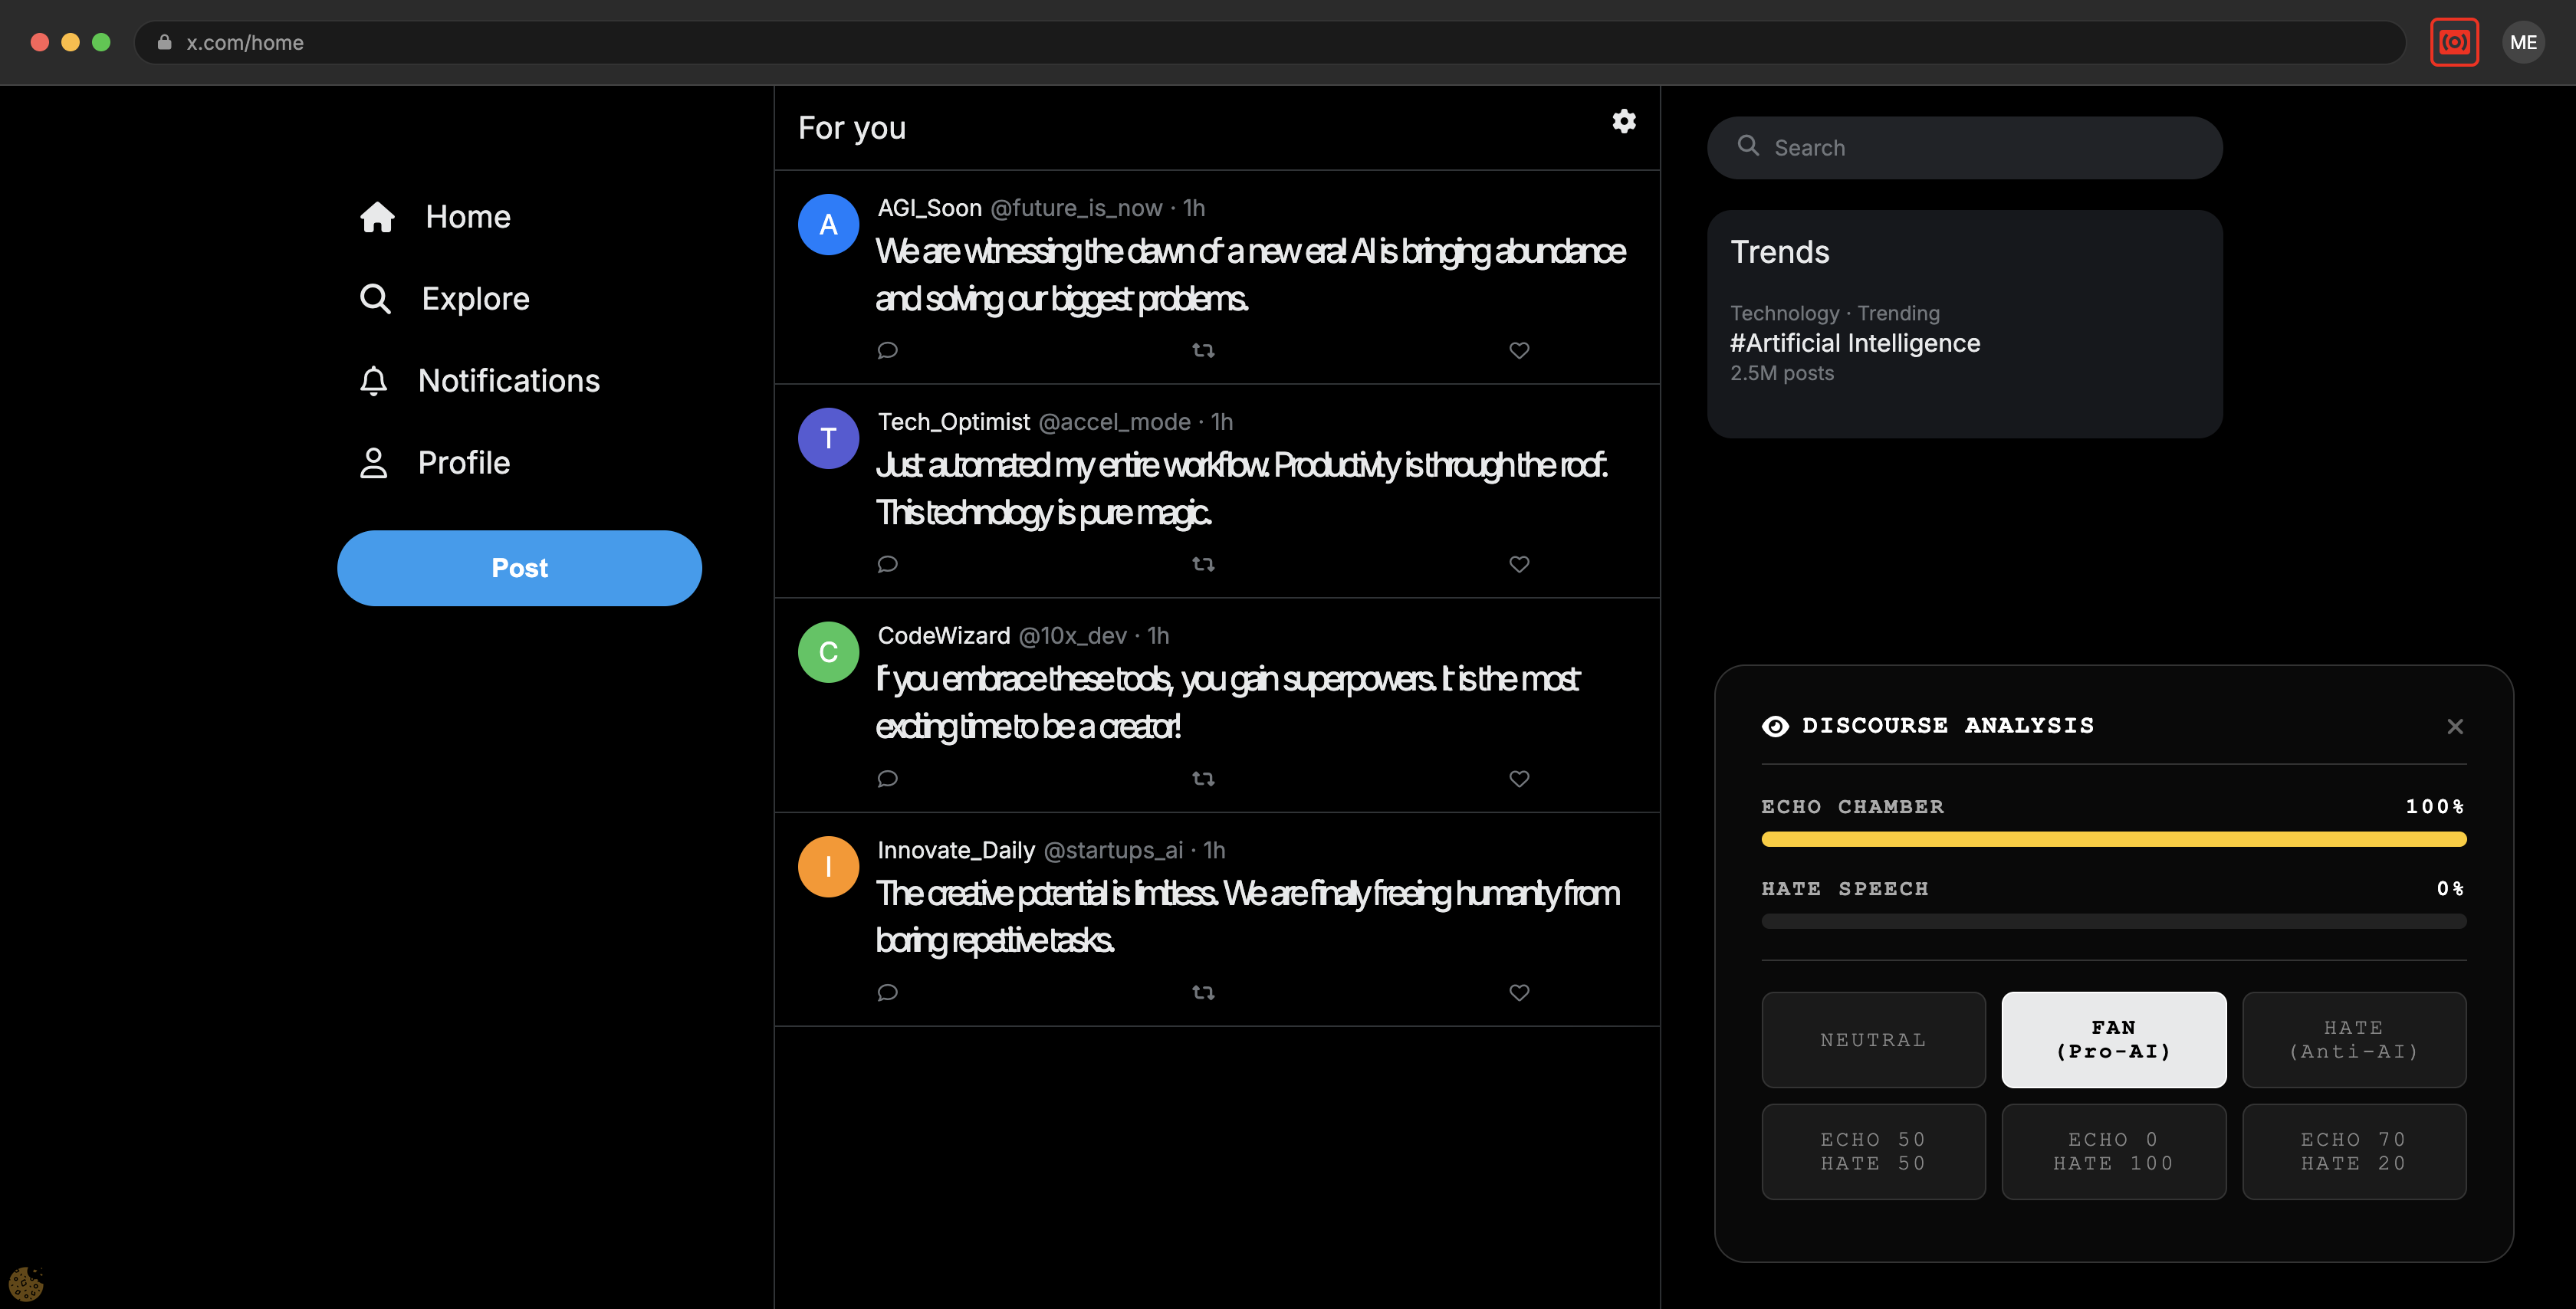Open the For you feed settings gear
Image resolution: width=2576 pixels, height=1309 pixels.
coord(1623,121)
